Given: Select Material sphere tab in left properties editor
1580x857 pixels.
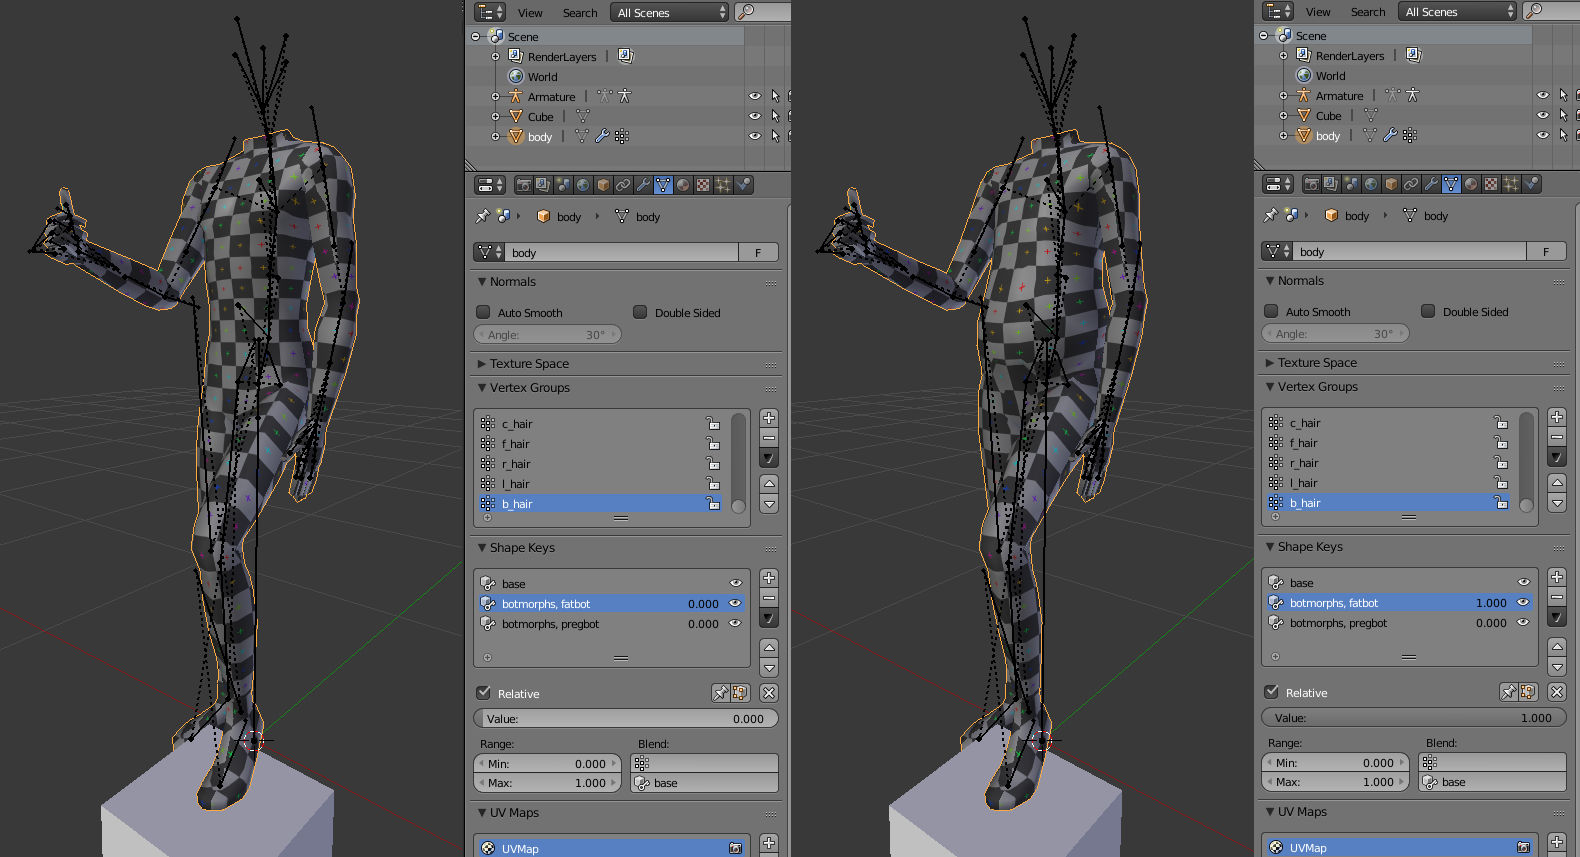Looking at the screenshot, I should (x=683, y=185).
